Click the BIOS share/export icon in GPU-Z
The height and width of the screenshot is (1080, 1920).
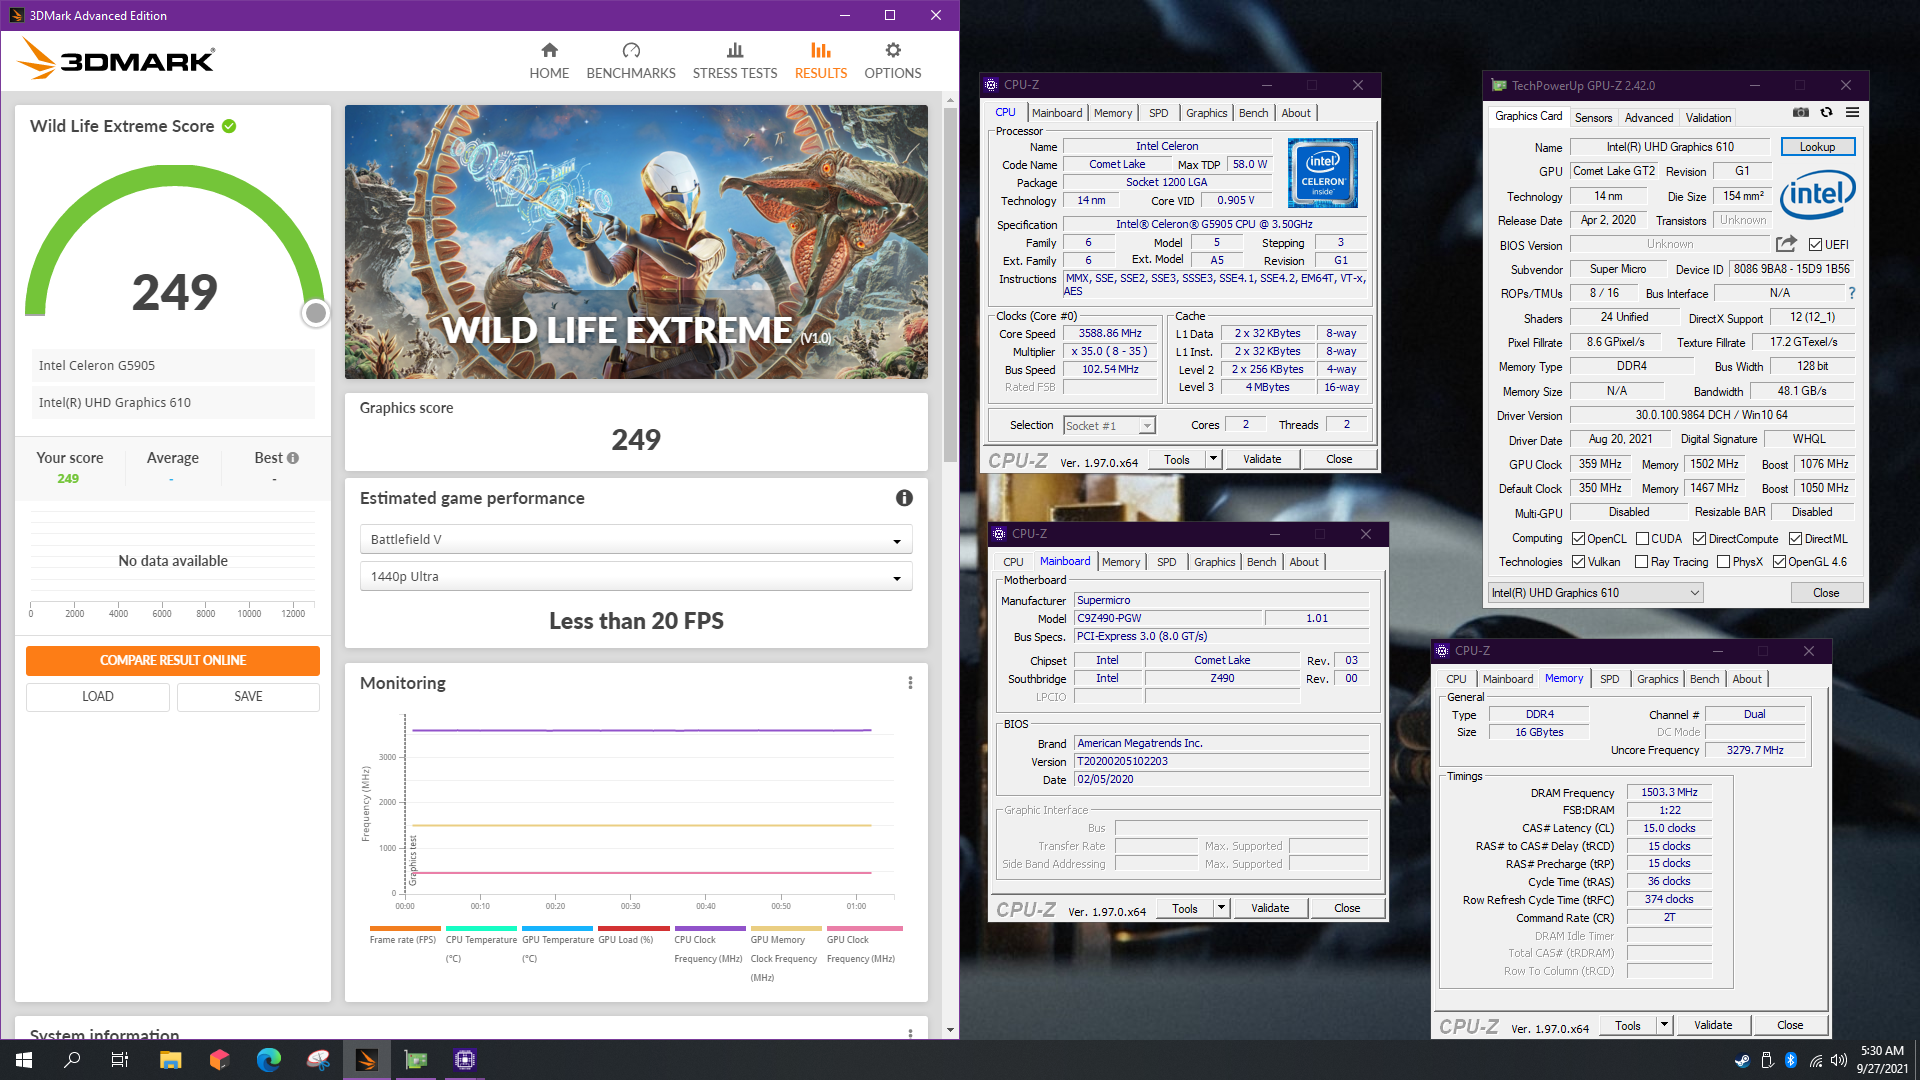point(1786,244)
